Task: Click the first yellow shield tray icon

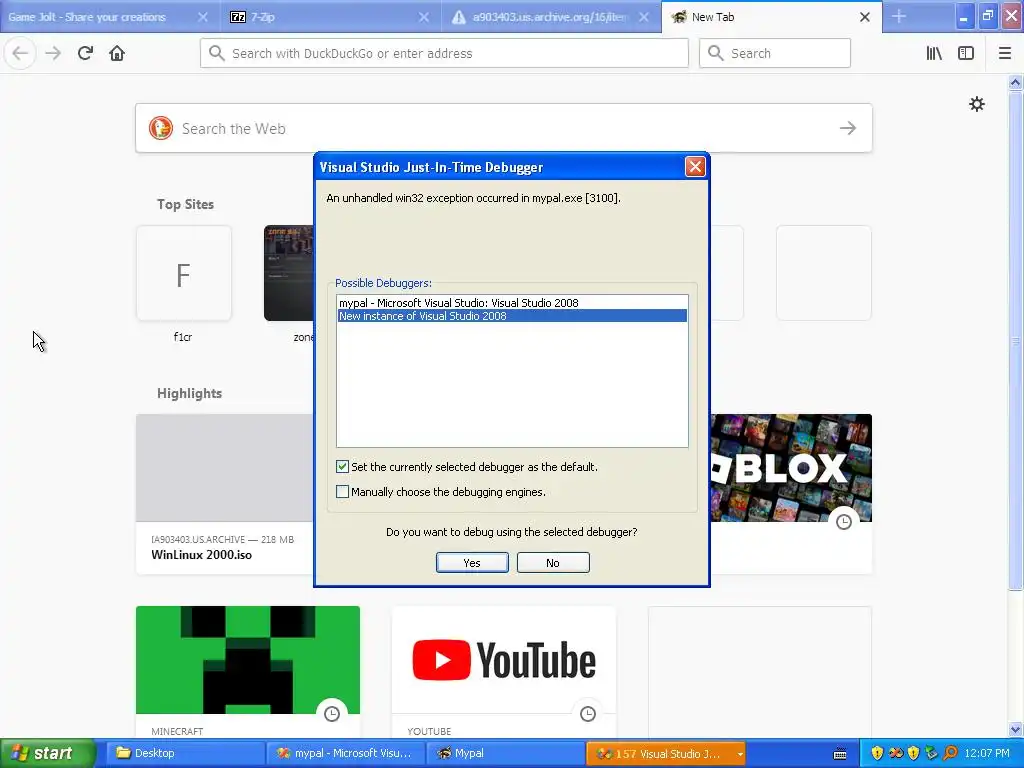Action: coord(877,753)
